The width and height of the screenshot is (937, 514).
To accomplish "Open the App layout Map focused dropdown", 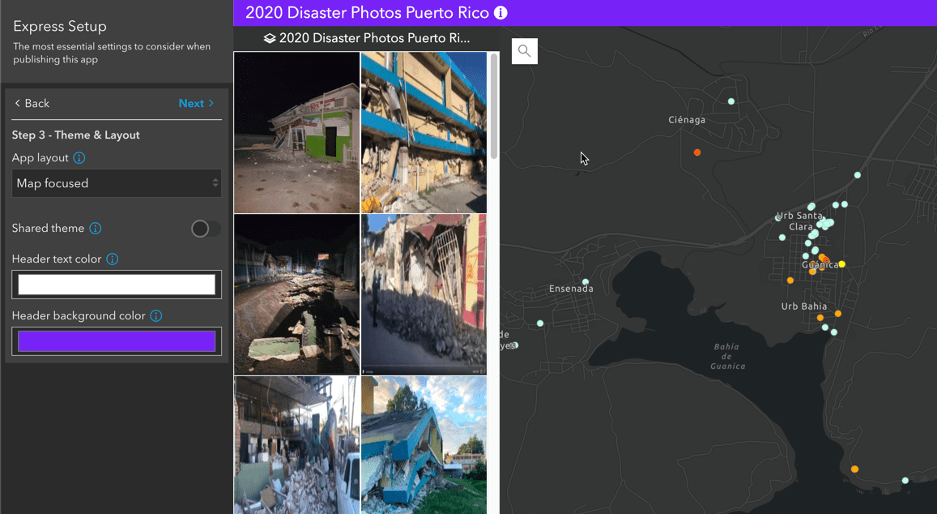I will (117, 183).
